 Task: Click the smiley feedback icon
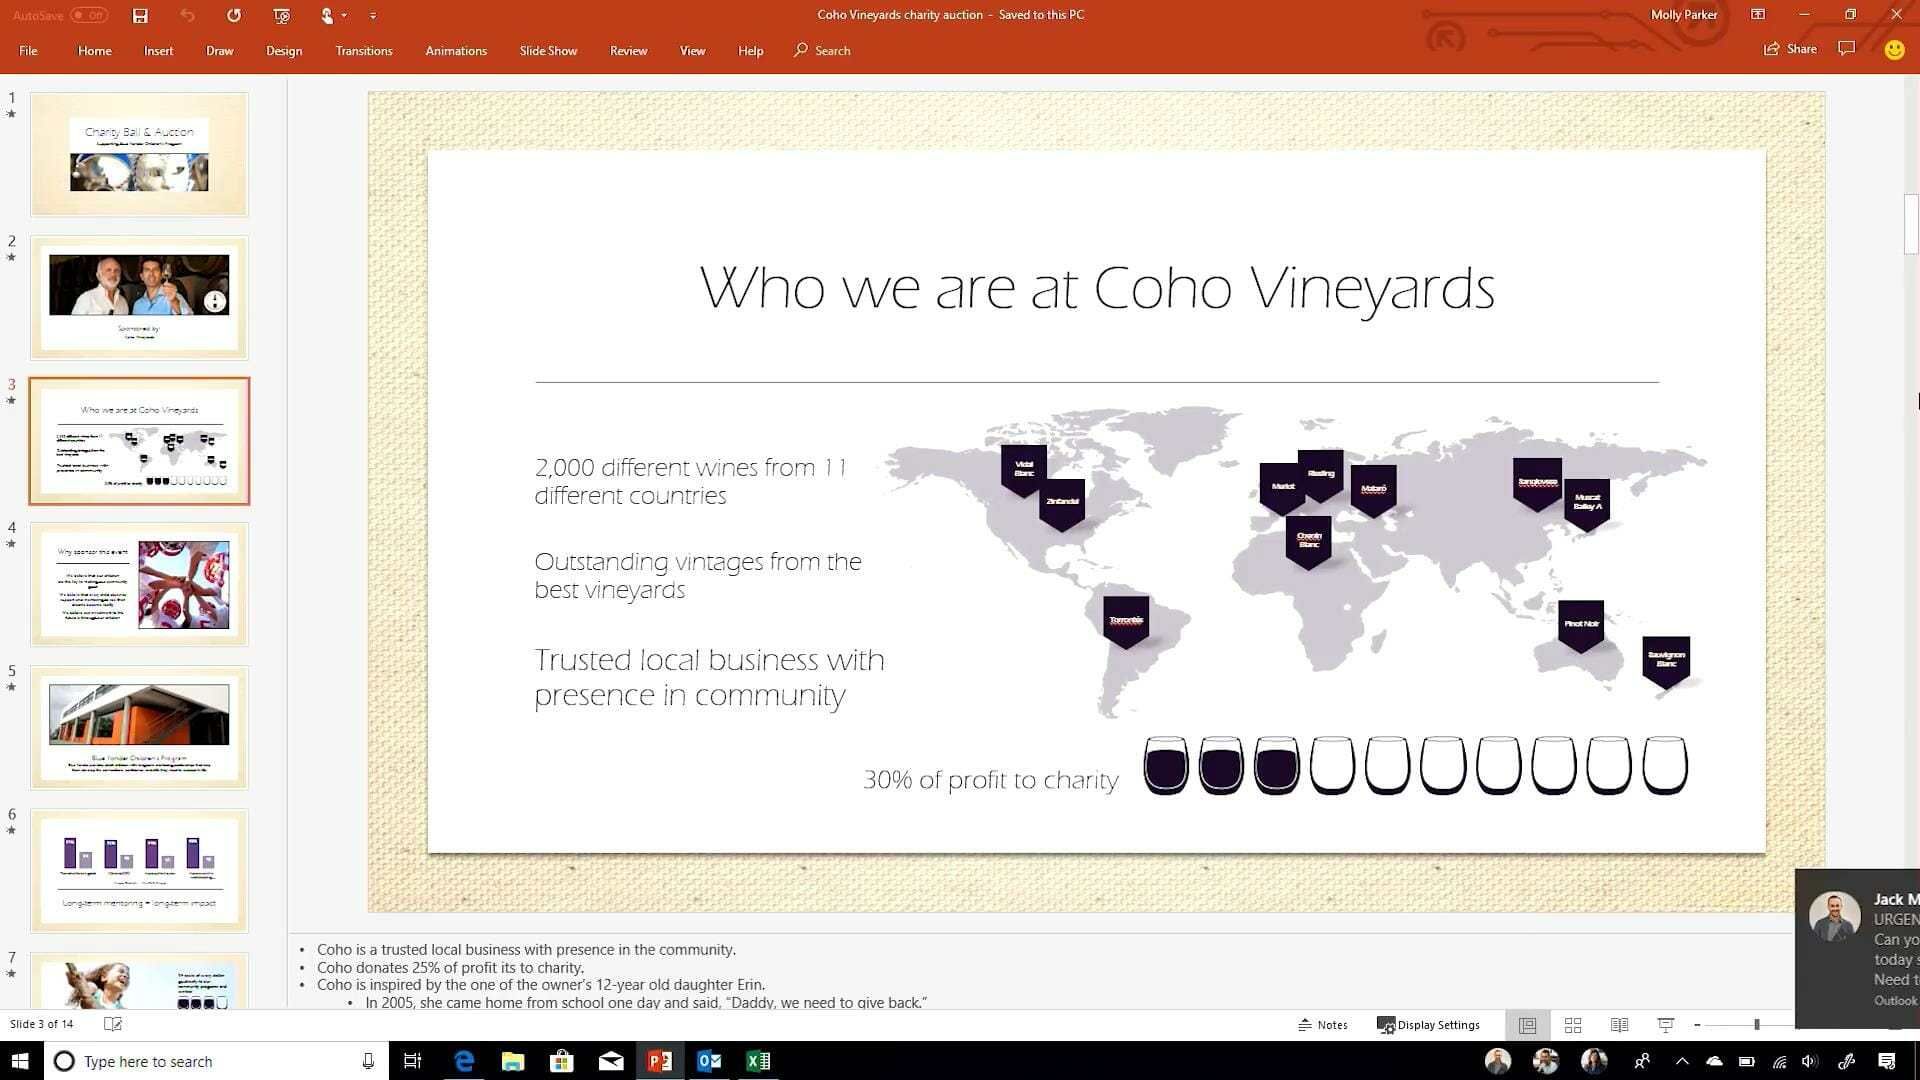[x=1894, y=50]
